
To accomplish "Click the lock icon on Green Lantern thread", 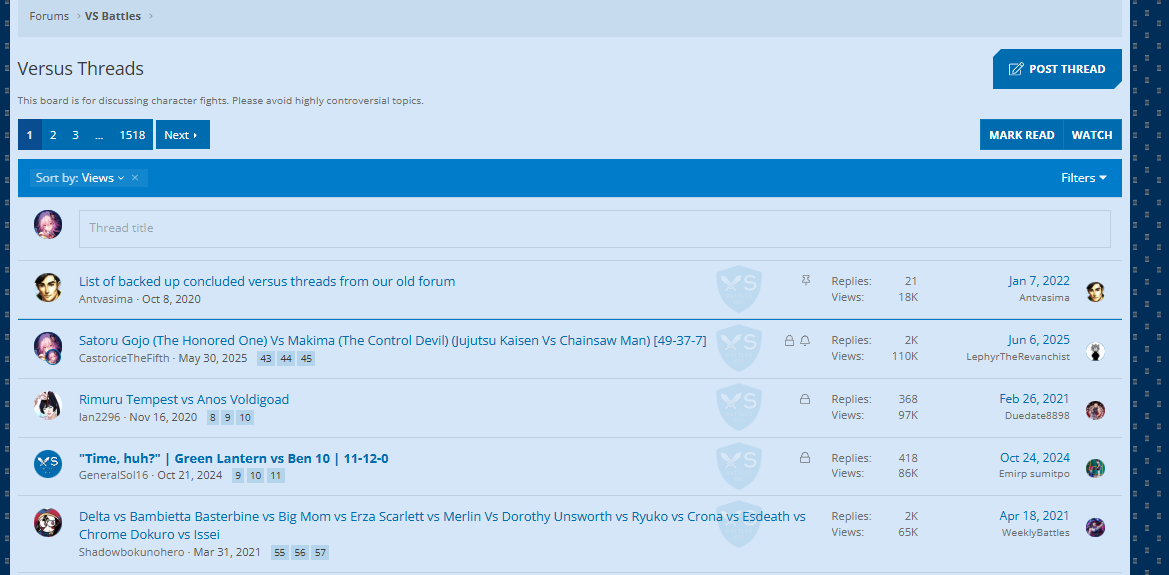I will pos(805,457).
